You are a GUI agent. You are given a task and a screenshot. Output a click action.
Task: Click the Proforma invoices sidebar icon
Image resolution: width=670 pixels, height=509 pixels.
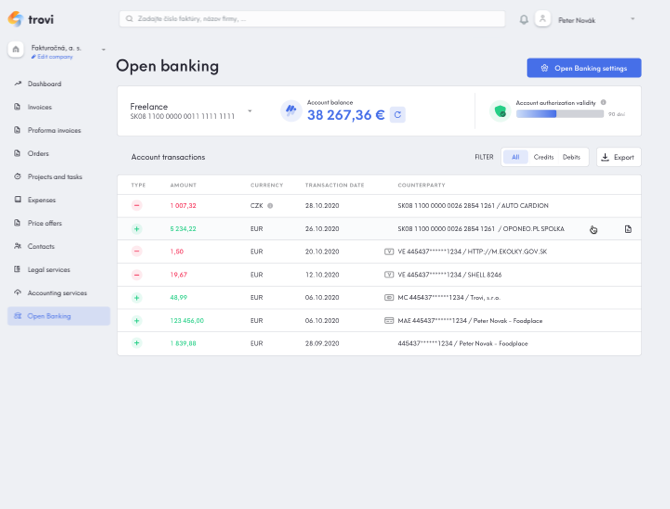[18, 129]
